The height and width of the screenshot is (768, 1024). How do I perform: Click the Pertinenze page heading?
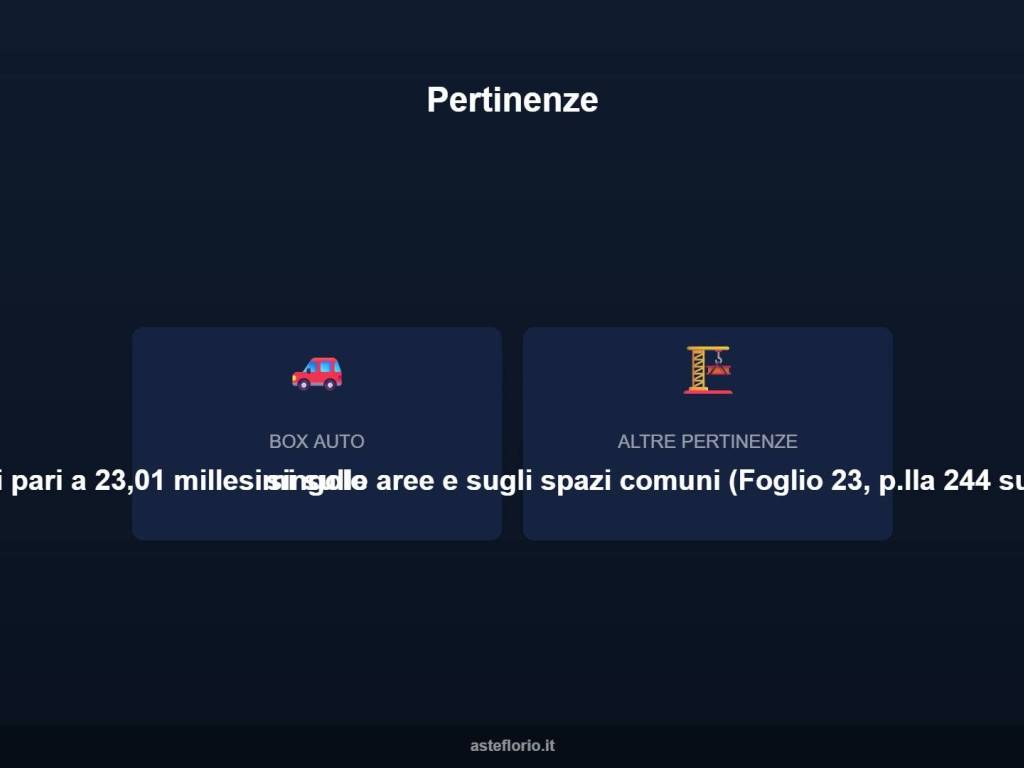[x=513, y=100]
